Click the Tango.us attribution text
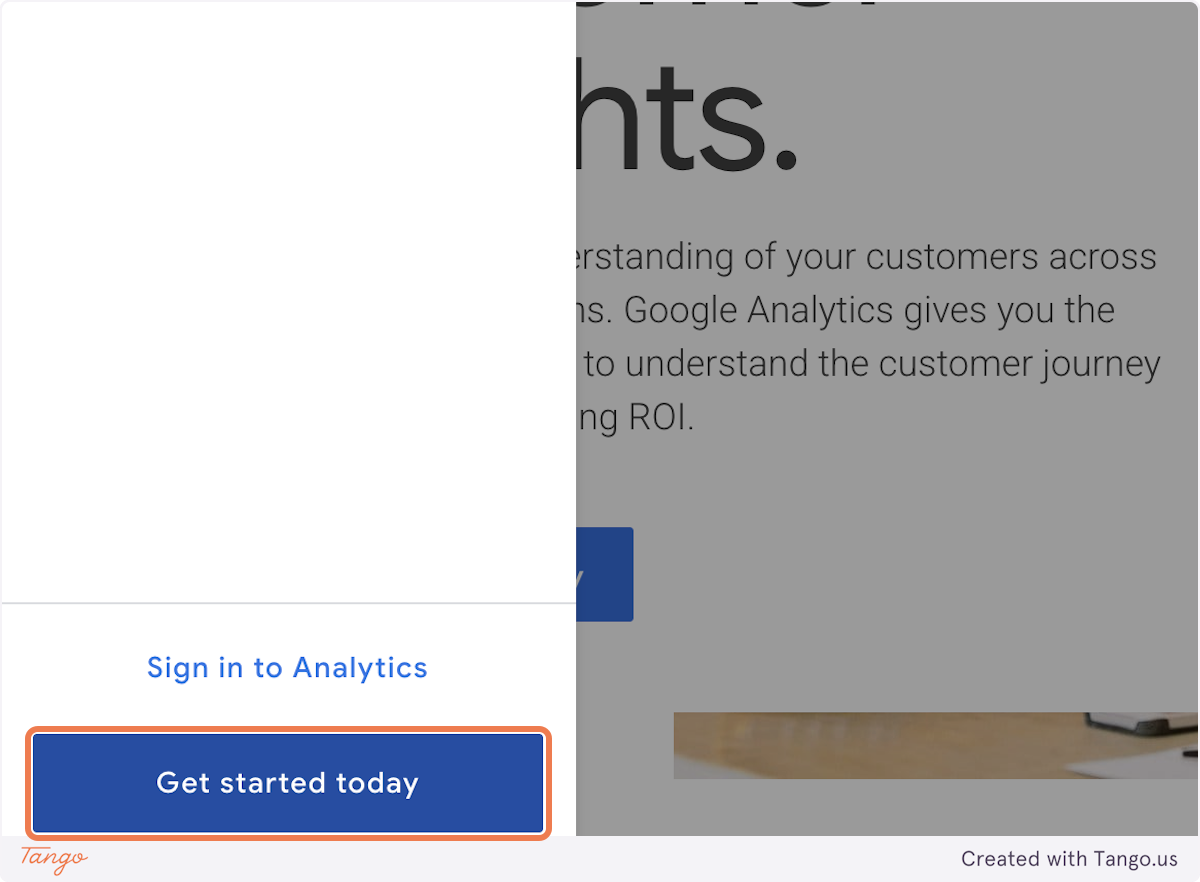The image size is (1200, 882). (1070, 859)
